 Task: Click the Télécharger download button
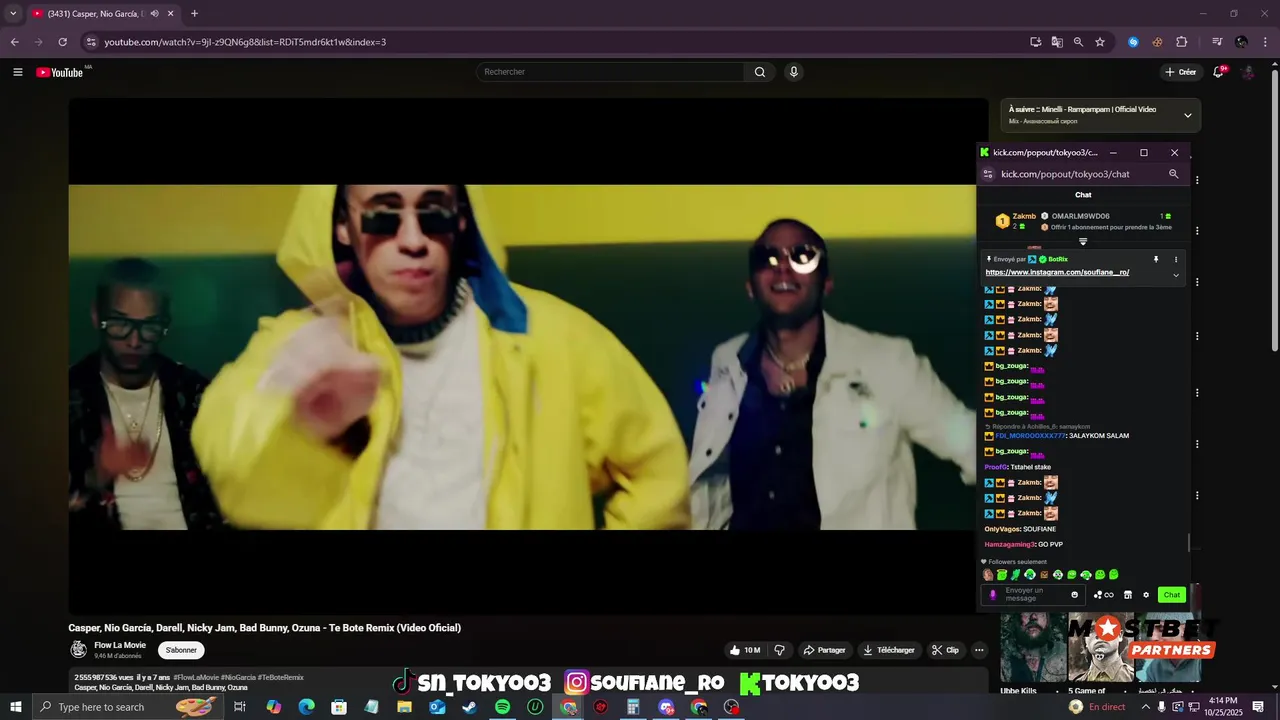coord(889,650)
